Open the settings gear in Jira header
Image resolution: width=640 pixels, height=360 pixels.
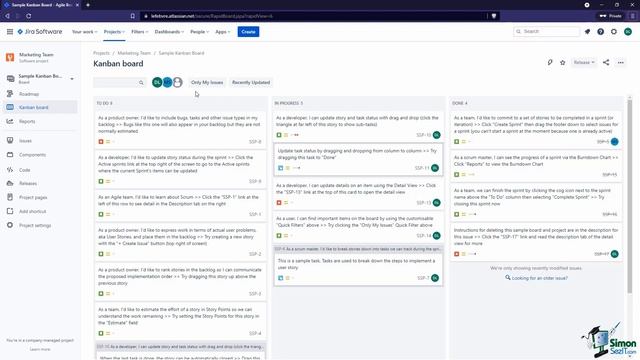tap(614, 31)
